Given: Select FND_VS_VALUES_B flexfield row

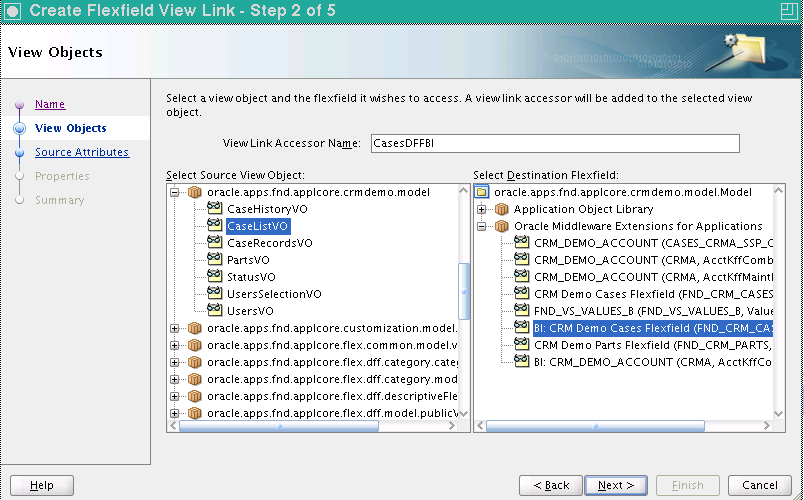Looking at the screenshot, I should pos(653,311).
